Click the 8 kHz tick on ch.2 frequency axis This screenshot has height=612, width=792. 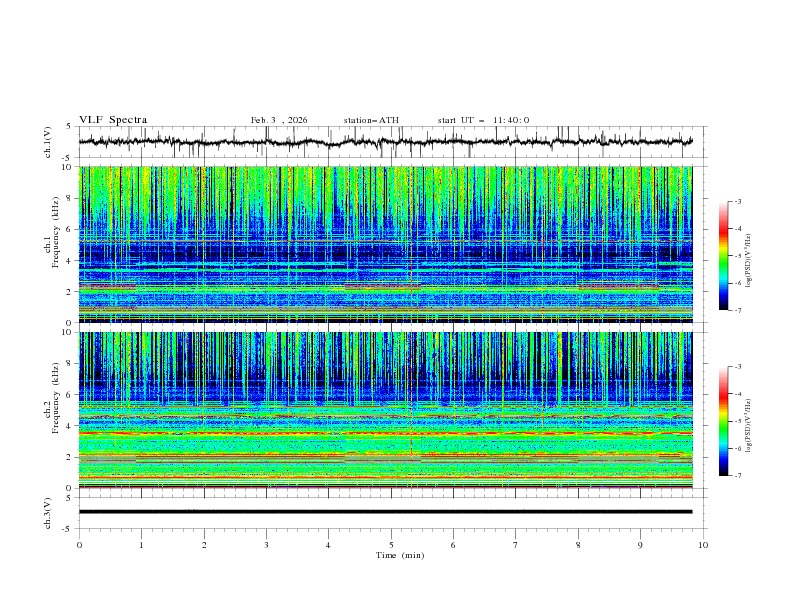coord(70,364)
